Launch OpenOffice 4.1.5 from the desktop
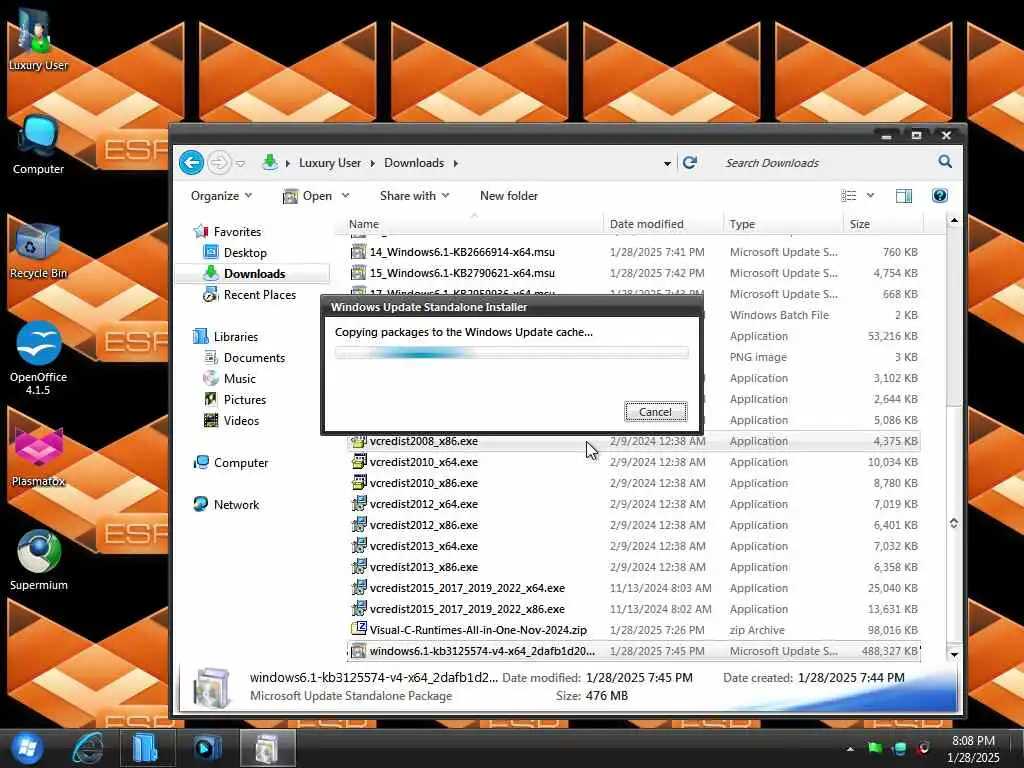 click(x=38, y=358)
